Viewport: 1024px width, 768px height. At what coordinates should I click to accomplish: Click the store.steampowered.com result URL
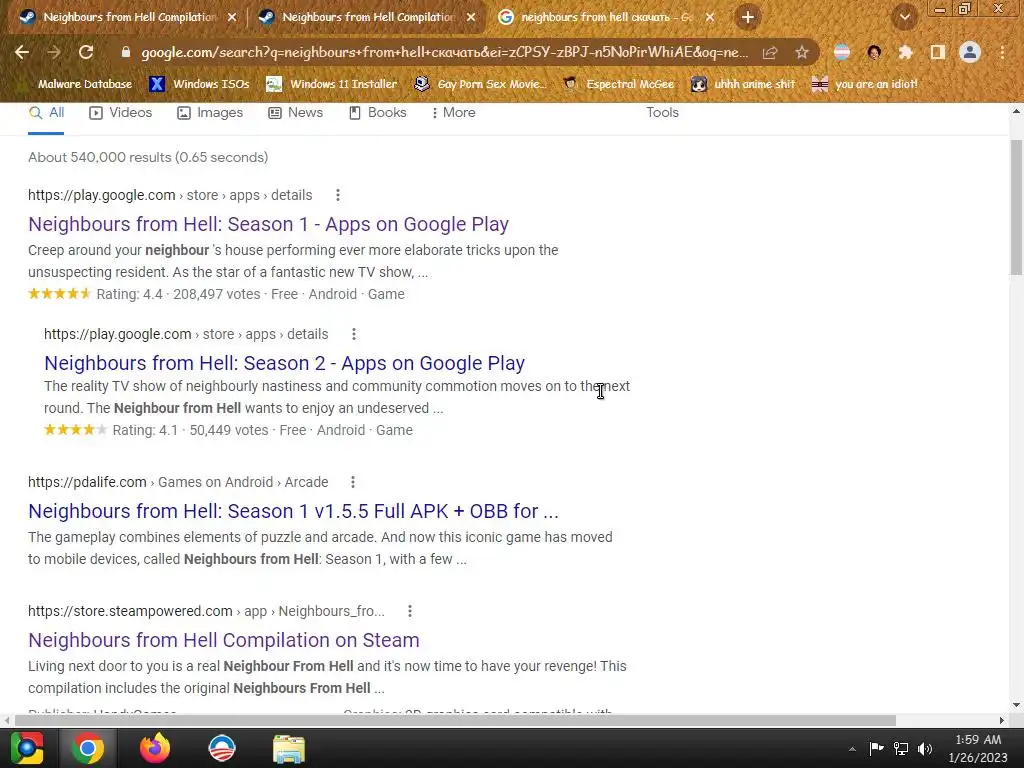(206, 611)
